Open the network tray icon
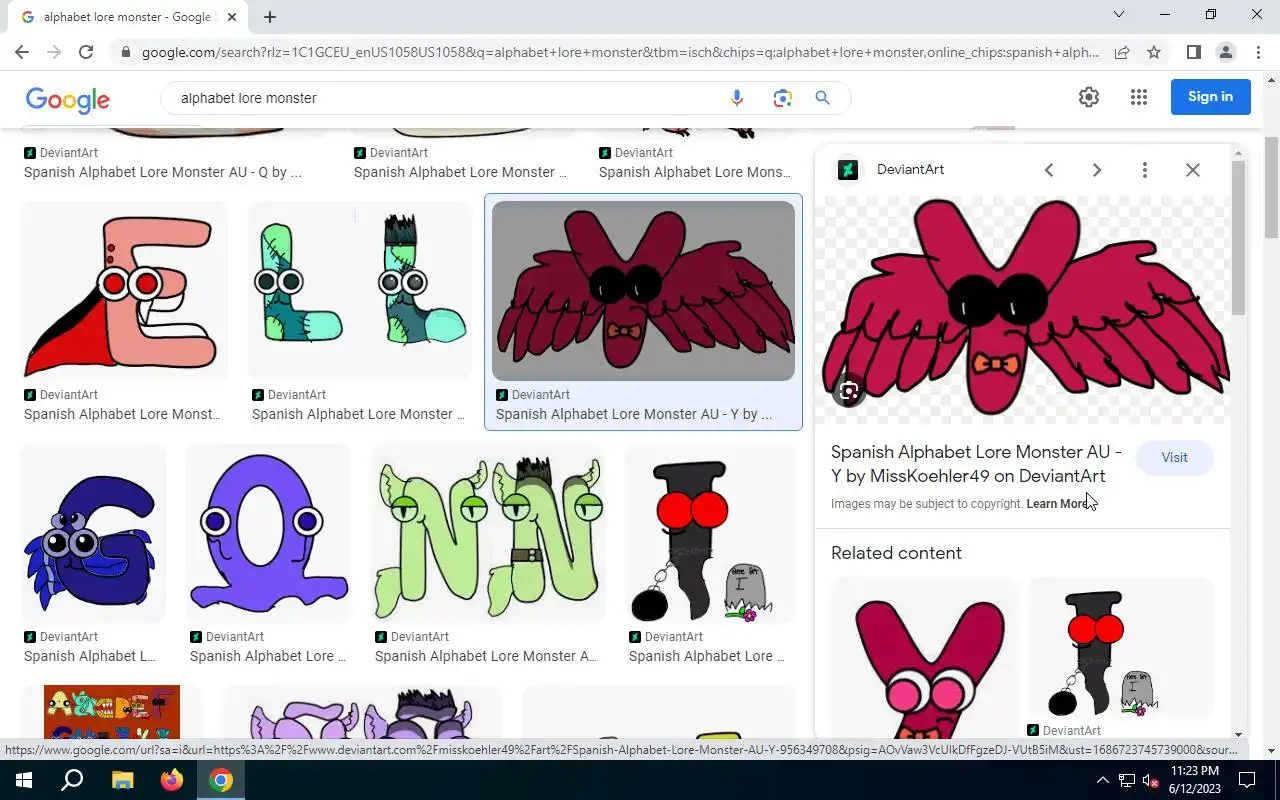 [1126, 780]
